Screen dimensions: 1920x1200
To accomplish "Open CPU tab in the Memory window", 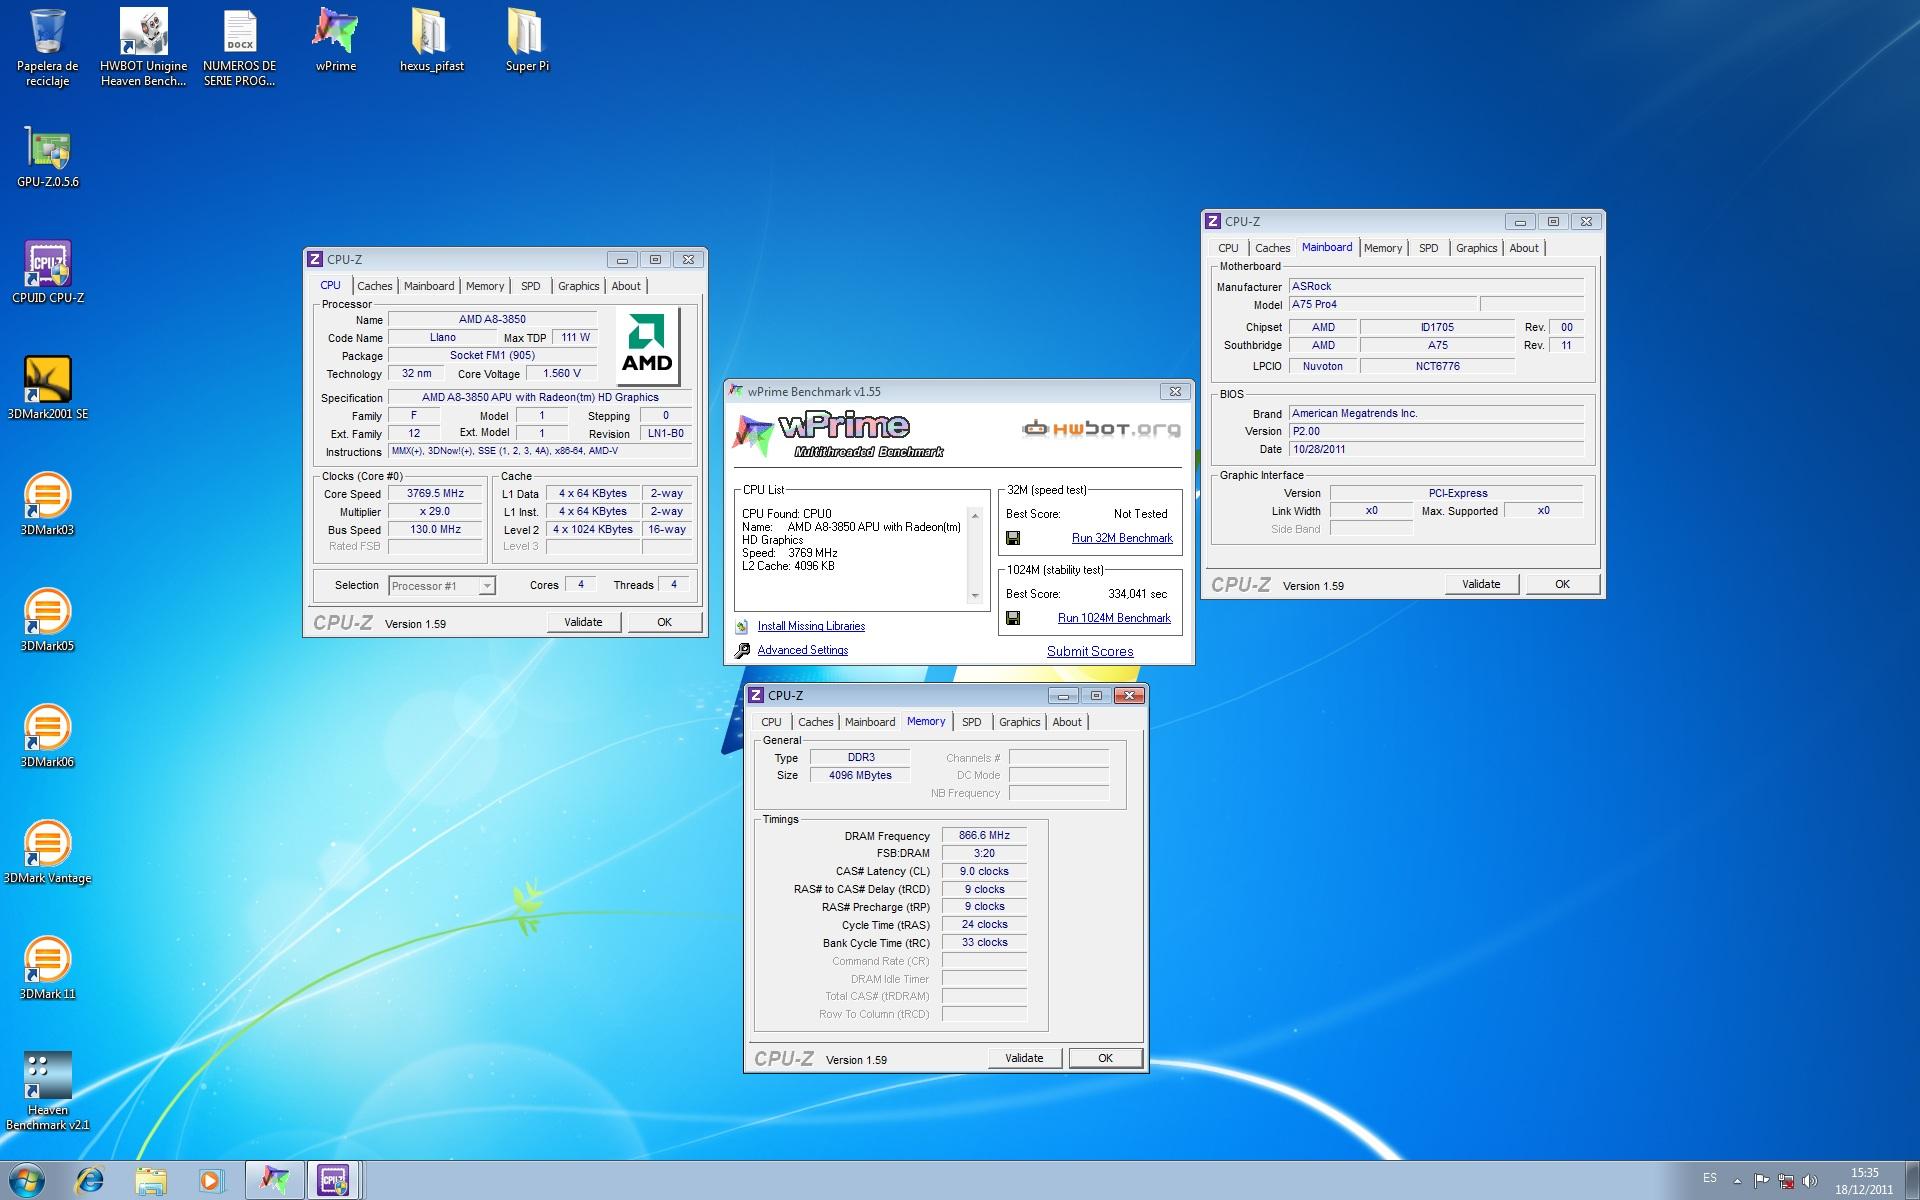I will coord(771,722).
